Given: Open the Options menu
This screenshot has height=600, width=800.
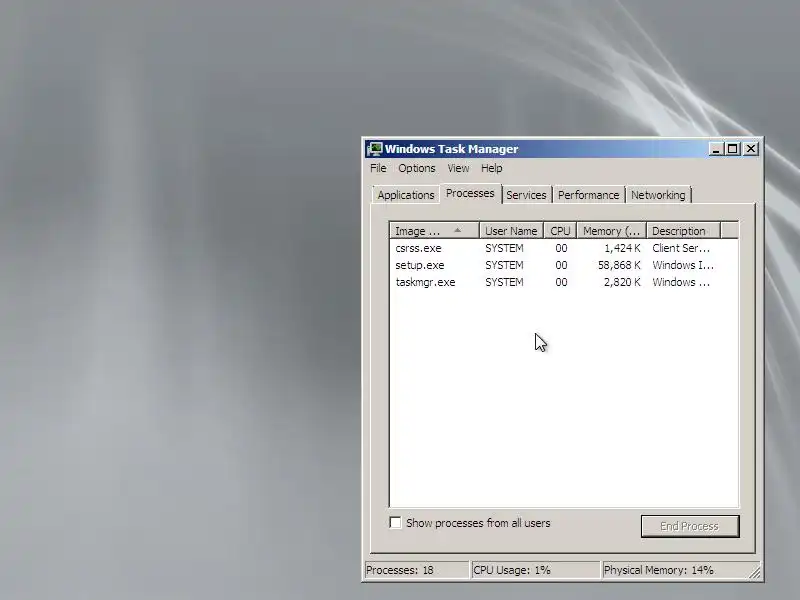Looking at the screenshot, I should point(417,168).
